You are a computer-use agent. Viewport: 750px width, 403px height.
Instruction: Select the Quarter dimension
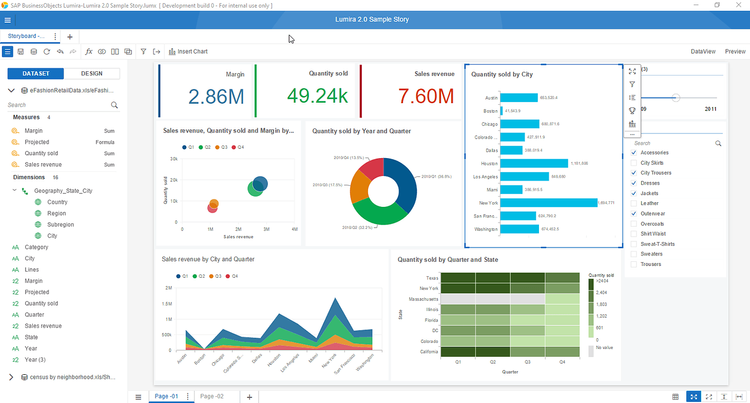coord(34,315)
